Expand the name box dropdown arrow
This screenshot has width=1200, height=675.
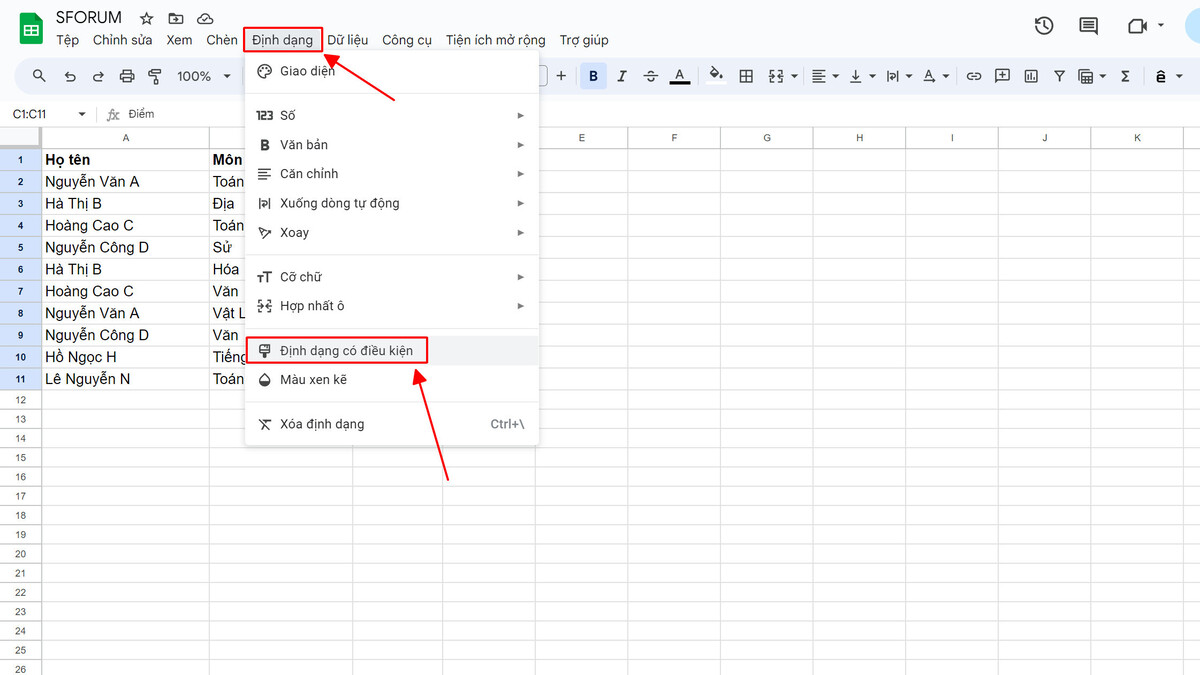82,115
